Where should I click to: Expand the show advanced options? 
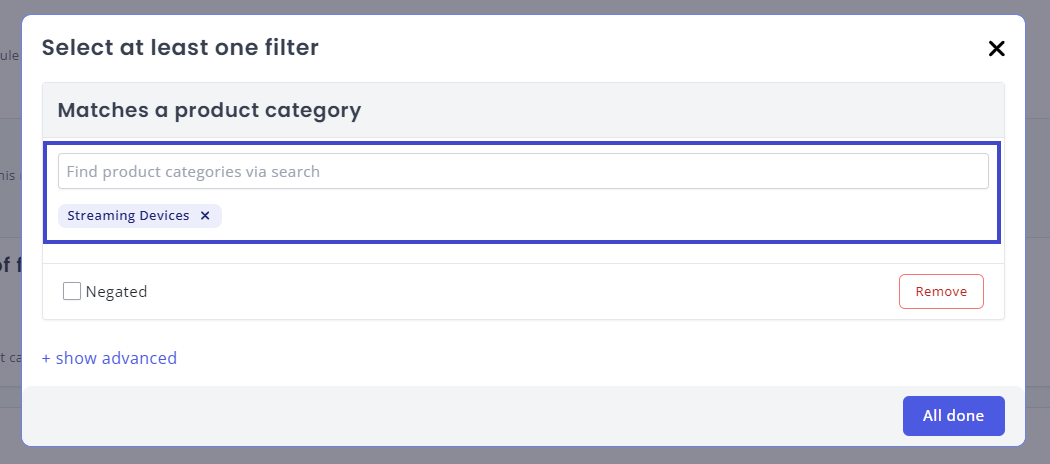point(109,358)
